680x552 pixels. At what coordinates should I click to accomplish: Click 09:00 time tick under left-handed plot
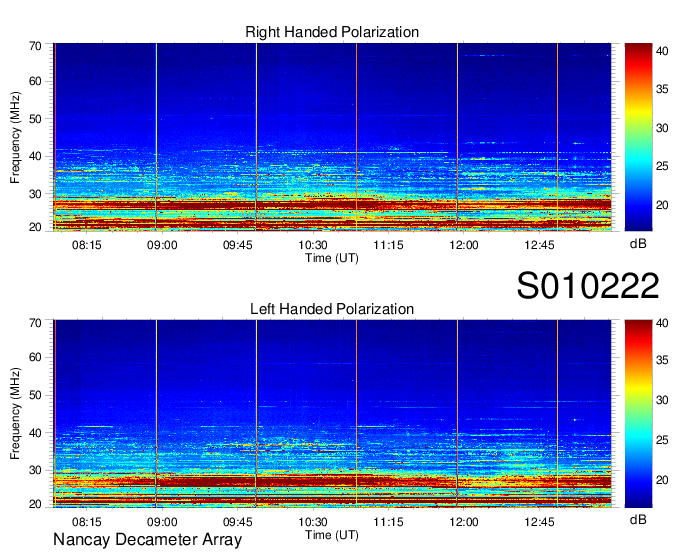162,522
